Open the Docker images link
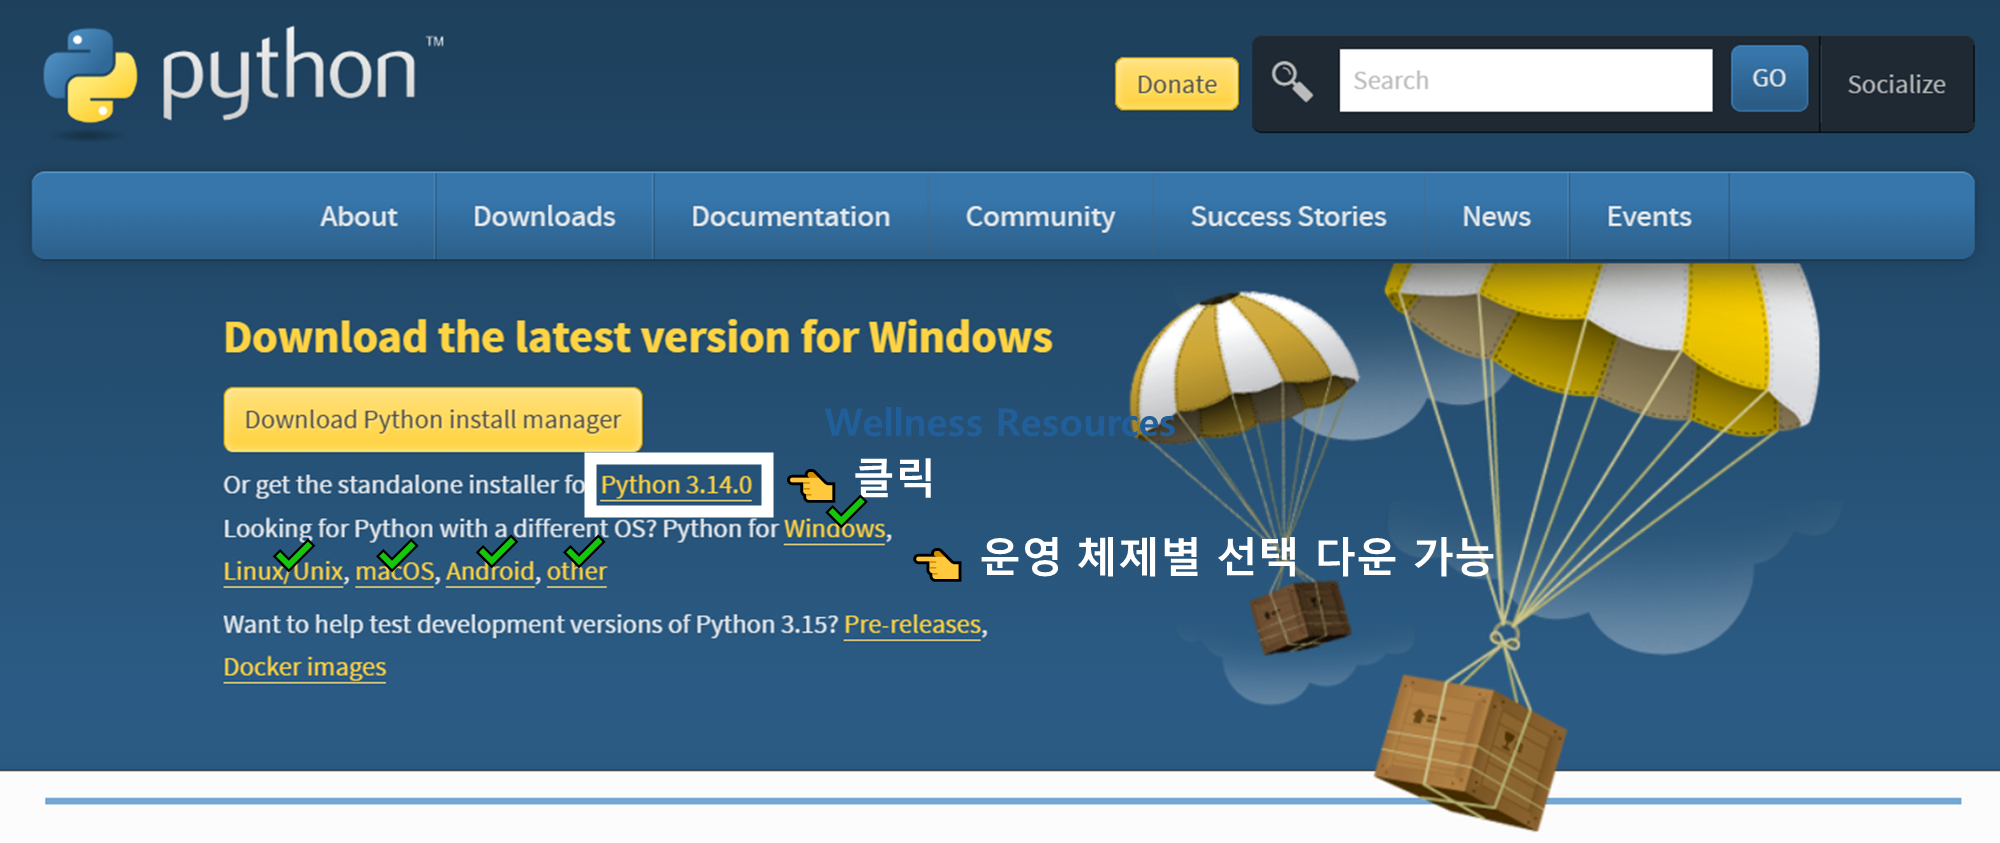Viewport: 2000px width, 843px height. [x=304, y=667]
